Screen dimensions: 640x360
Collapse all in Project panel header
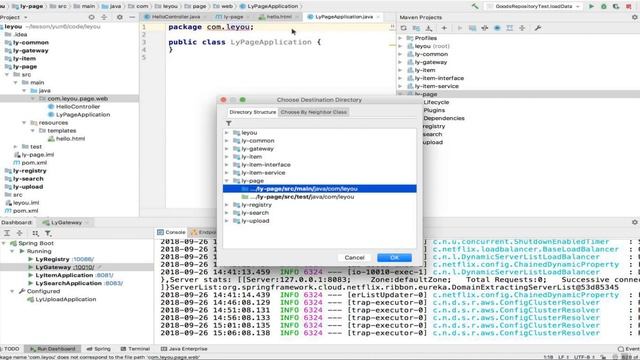point(104,17)
